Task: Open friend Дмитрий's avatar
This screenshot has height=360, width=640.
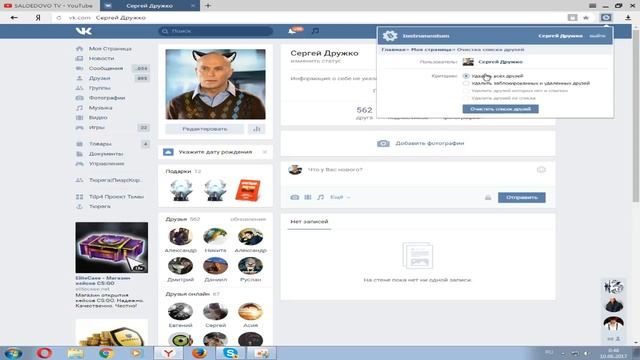Action: click(180, 266)
